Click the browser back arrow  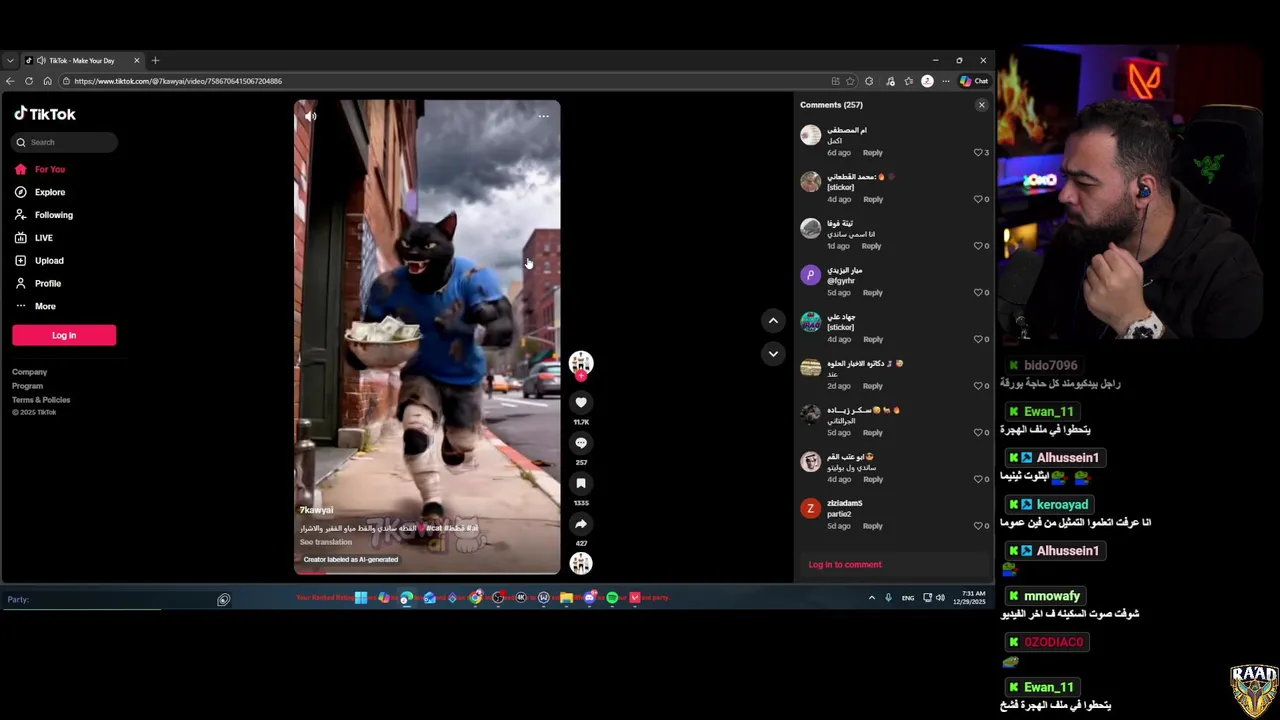[10, 81]
